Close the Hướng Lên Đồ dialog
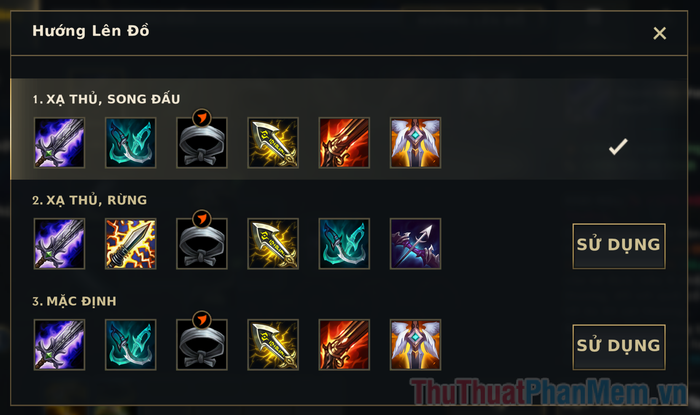Image resolution: width=700 pixels, height=415 pixels. tap(659, 33)
